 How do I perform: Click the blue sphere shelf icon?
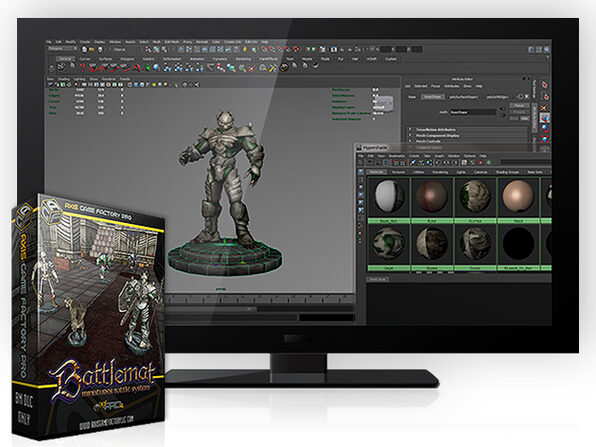click(156, 68)
